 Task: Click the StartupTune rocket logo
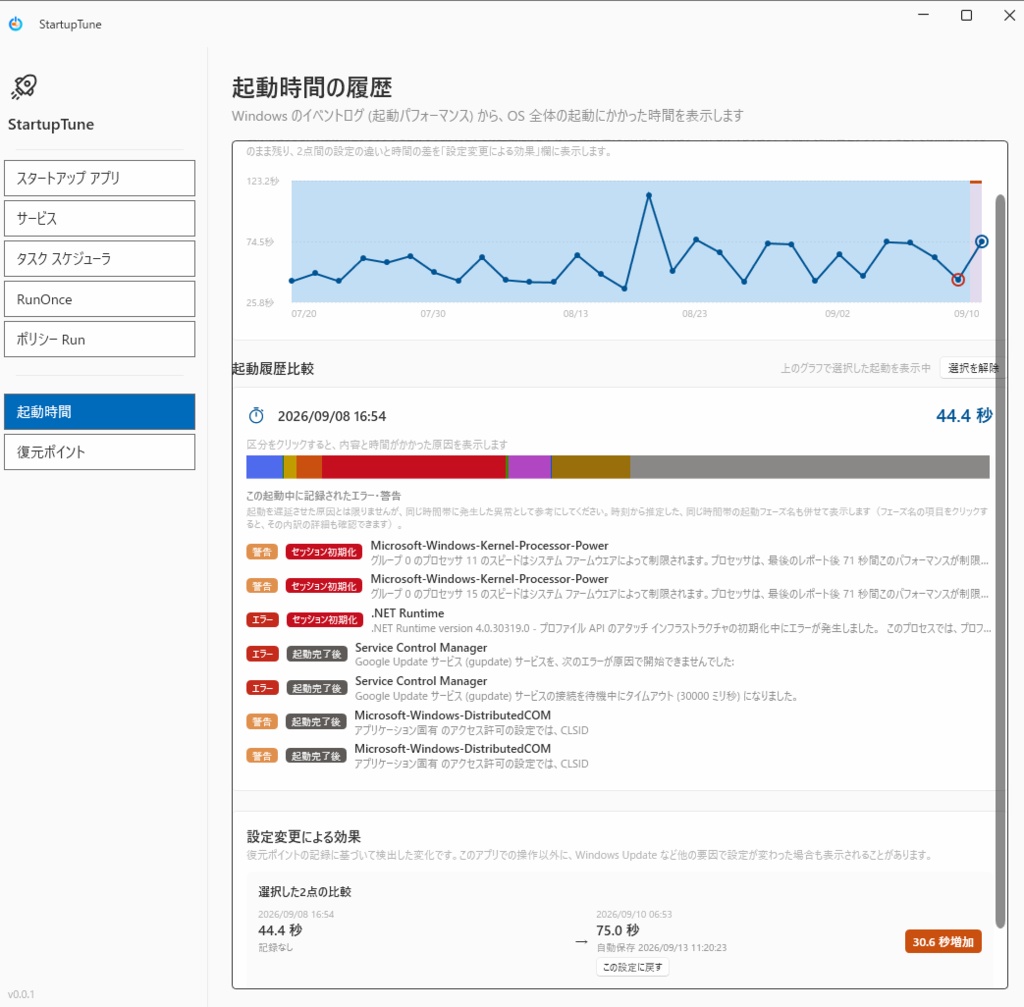pyautogui.click(x=24, y=87)
